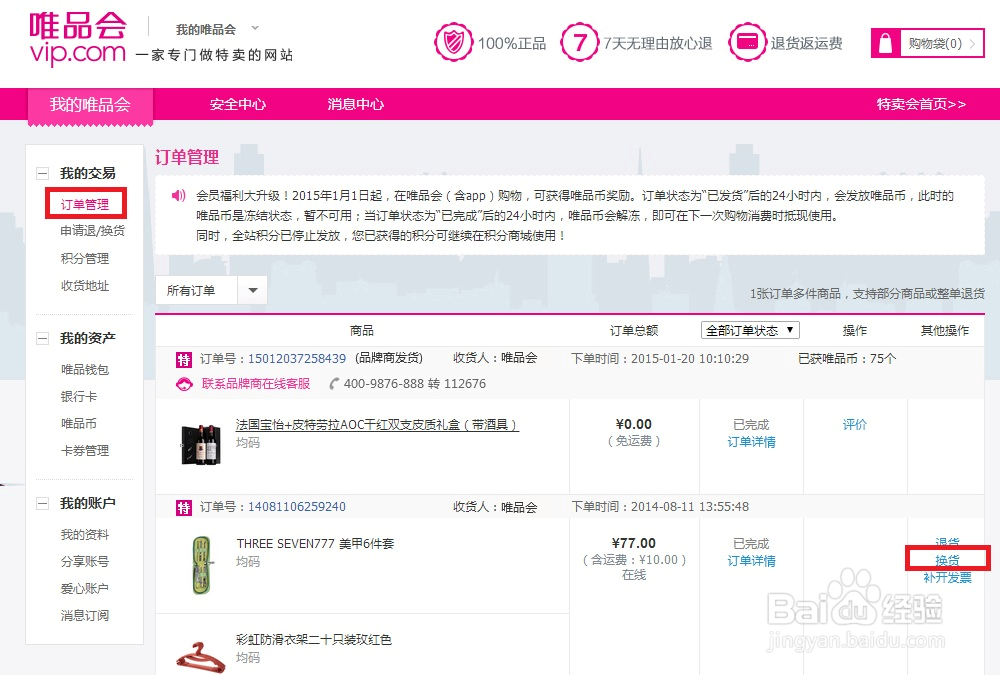Open order number 15012037258439 link
The image size is (1000, 675).
tap(297, 359)
